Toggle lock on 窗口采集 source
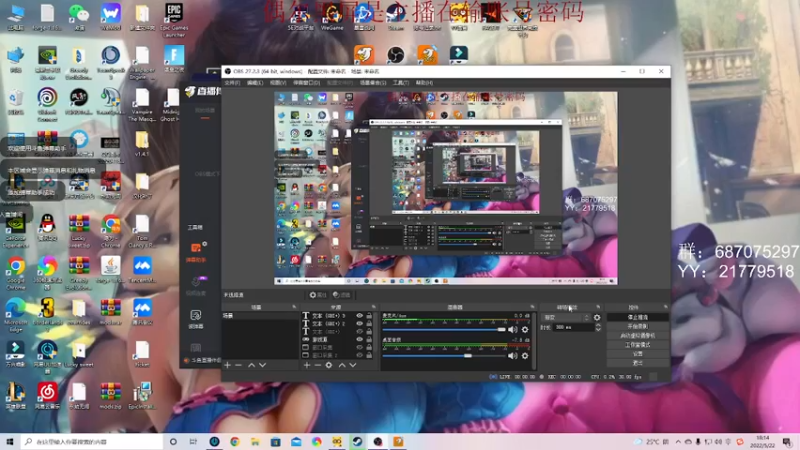This screenshot has height=450, width=800. (x=369, y=347)
